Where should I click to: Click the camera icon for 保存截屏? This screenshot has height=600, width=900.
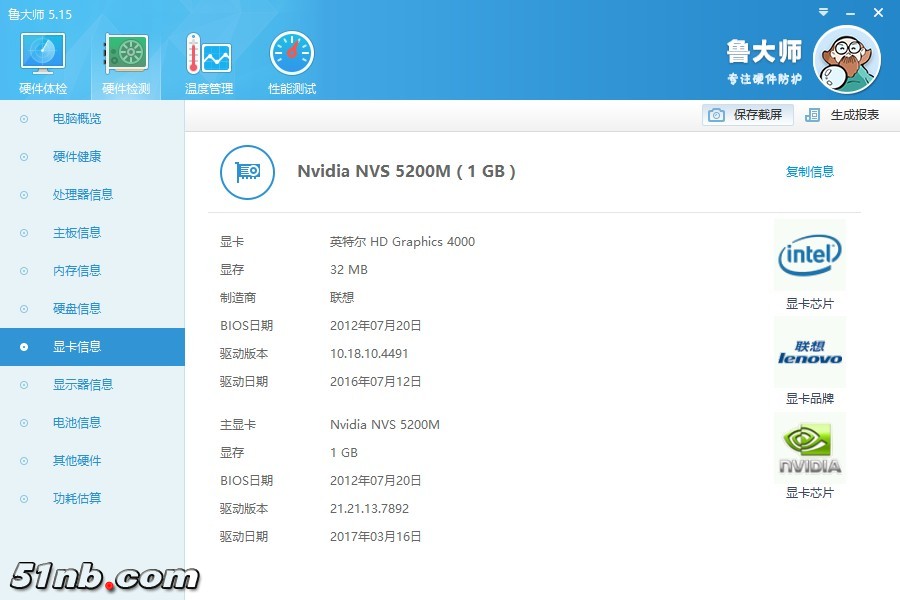pos(716,115)
